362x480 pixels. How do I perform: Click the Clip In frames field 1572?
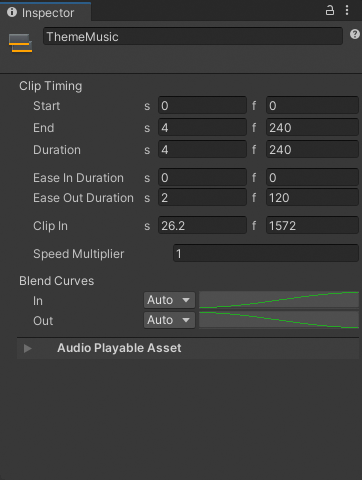(x=312, y=226)
